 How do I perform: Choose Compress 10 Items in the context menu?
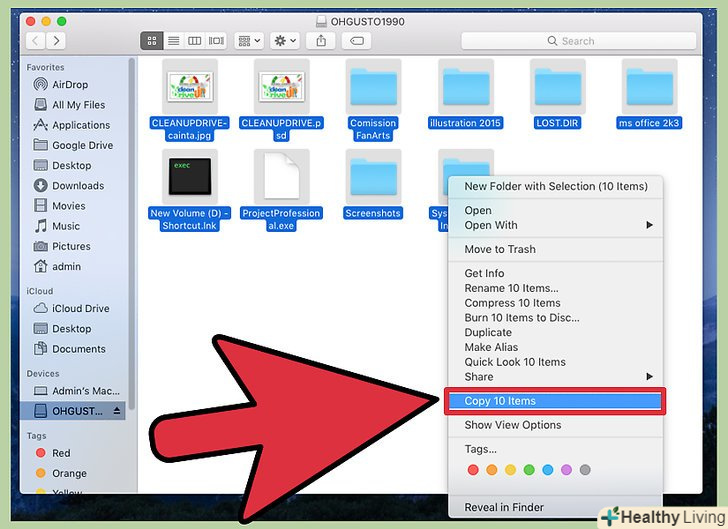(x=512, y=303)
